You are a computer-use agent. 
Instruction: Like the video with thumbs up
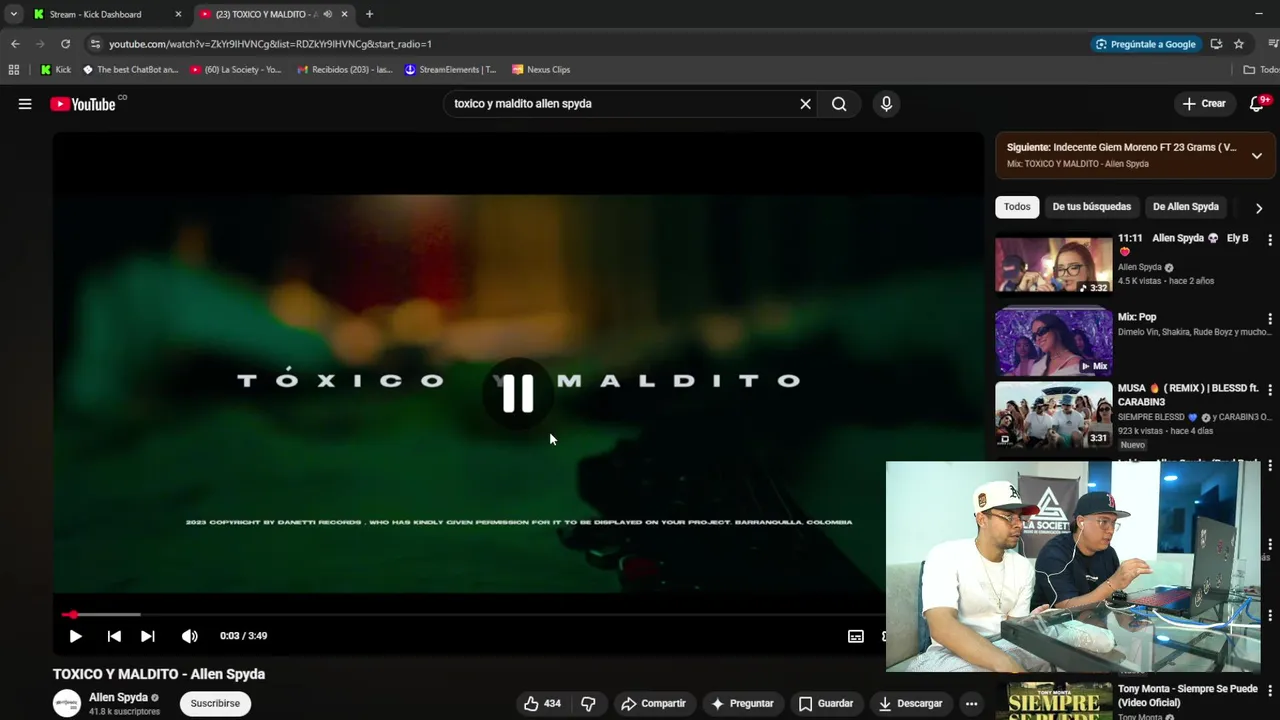coord(541,704)
